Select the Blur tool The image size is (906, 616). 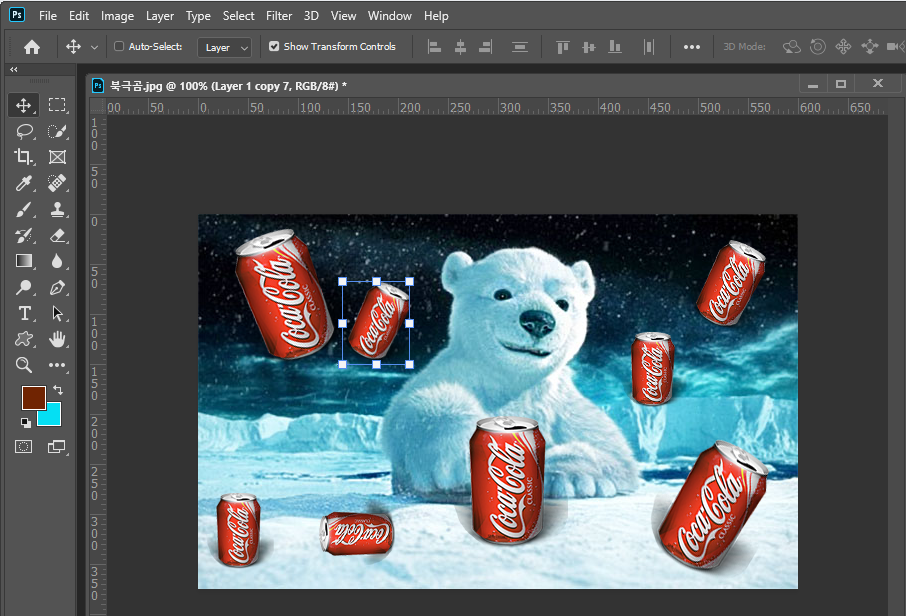point(57,261)
